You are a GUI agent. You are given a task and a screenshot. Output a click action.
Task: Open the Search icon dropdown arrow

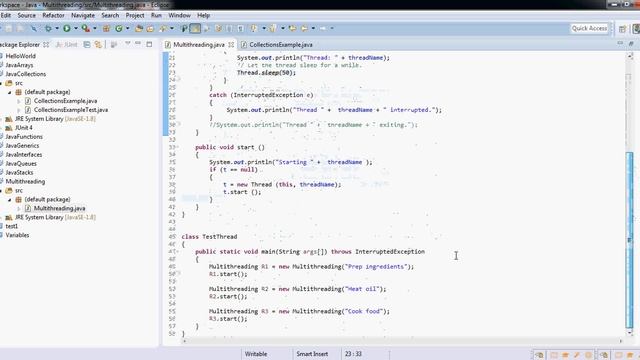[171, 28]
